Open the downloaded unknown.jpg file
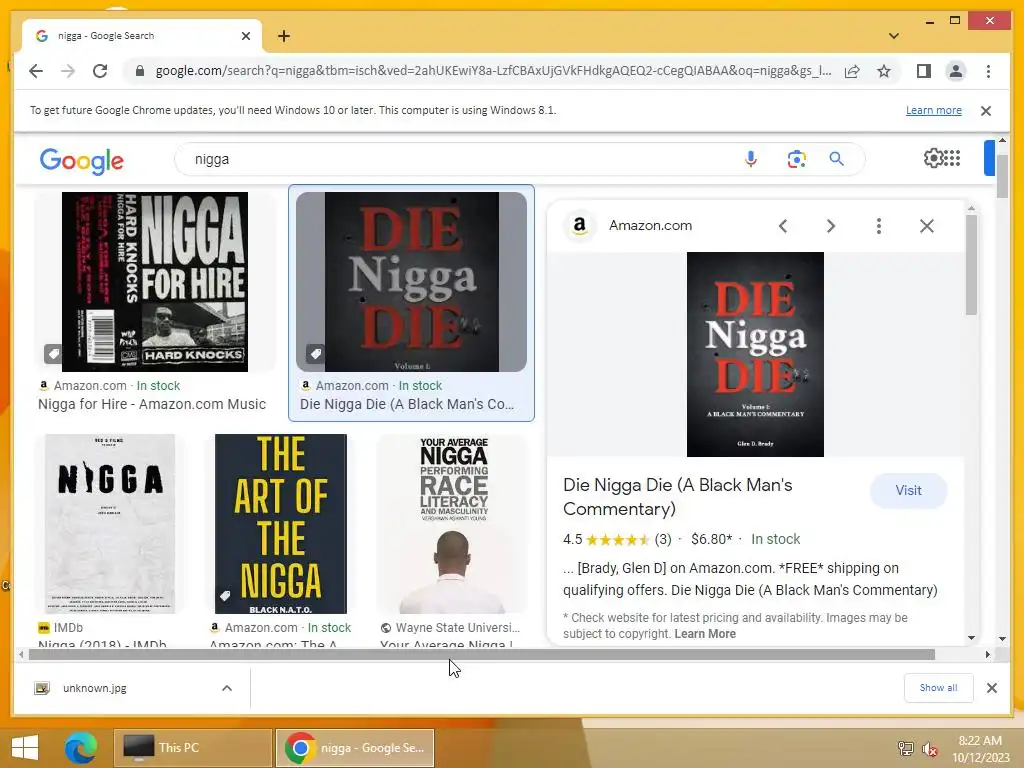This screenshot has width=1024, height=768. 95,688
